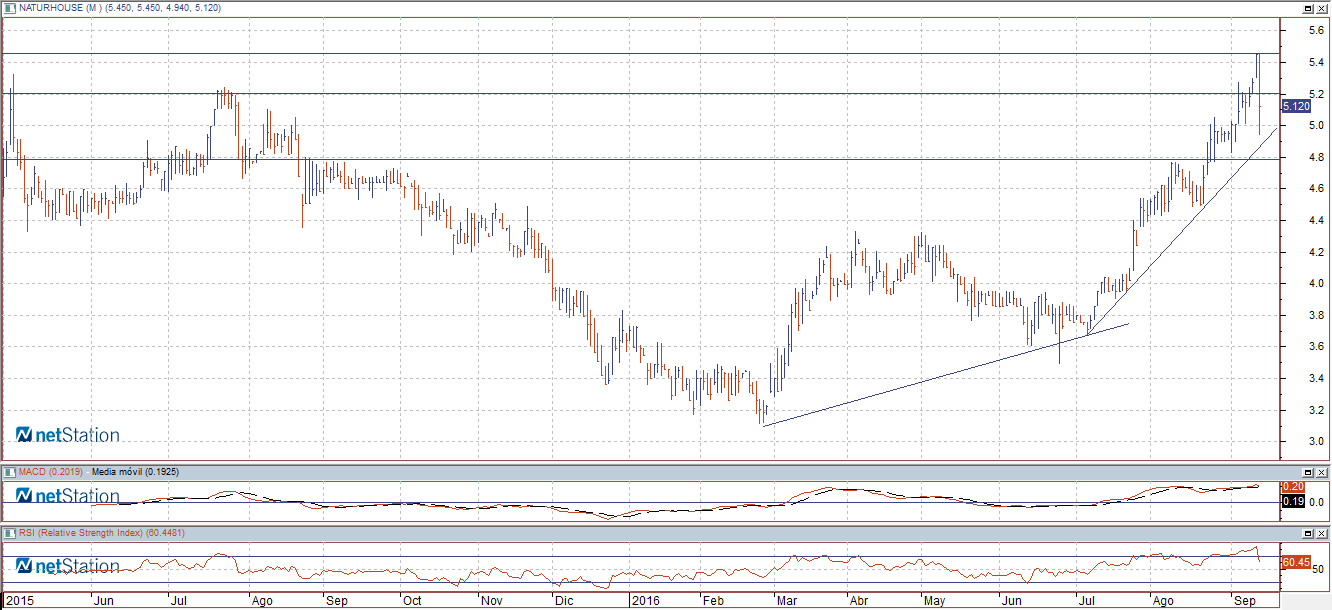Click the 2015 marker on time axis
1332x610 pixels.
(x=20, y=601)
